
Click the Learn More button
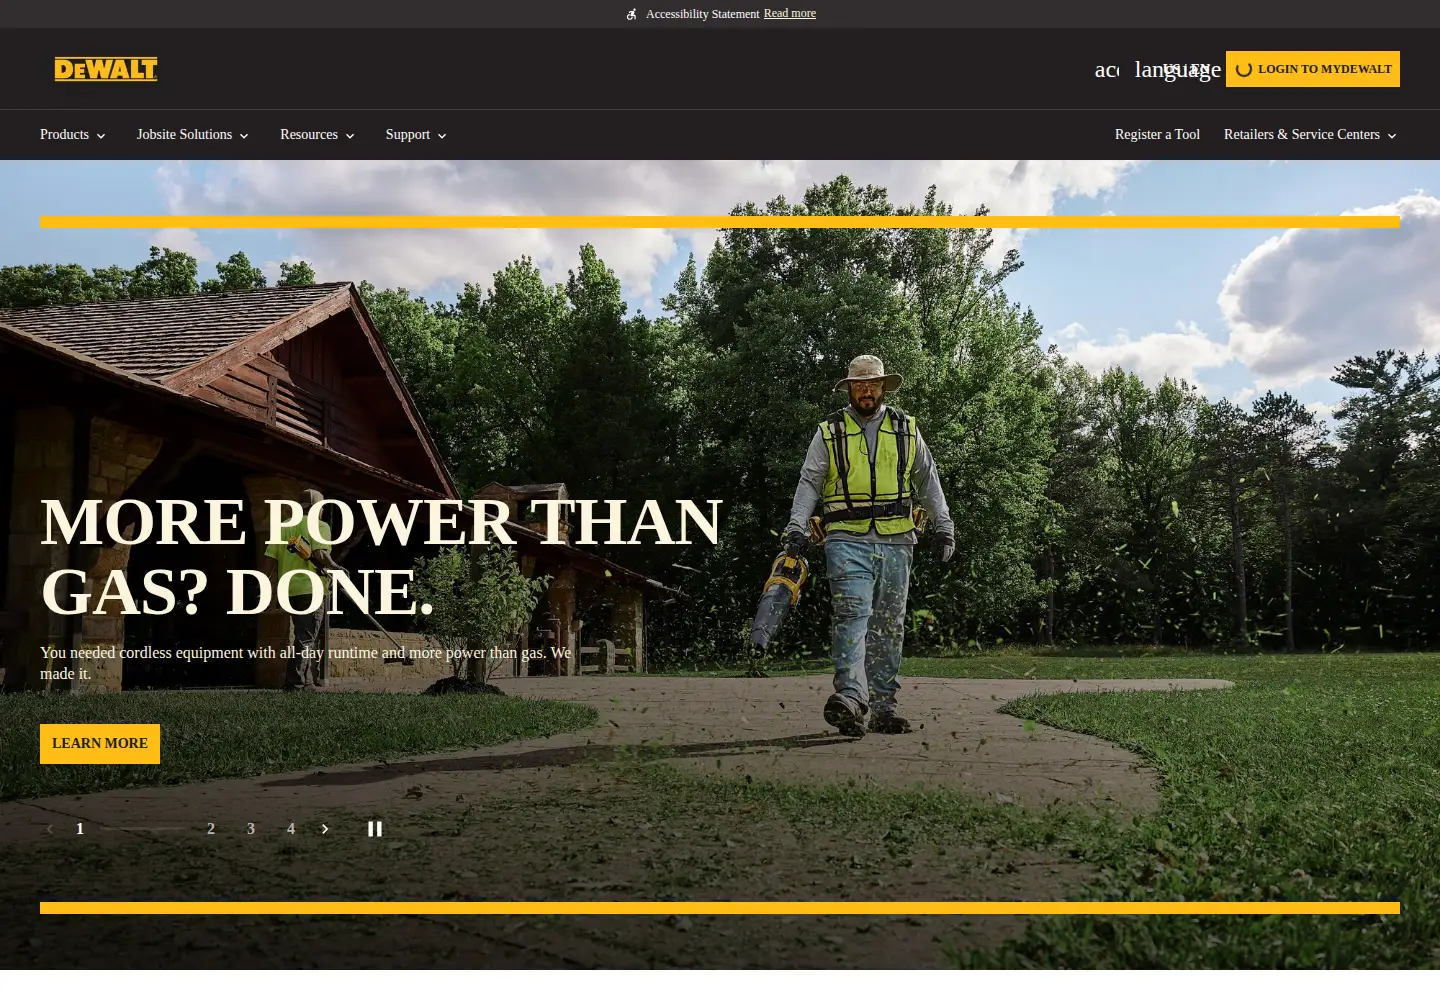100,744
